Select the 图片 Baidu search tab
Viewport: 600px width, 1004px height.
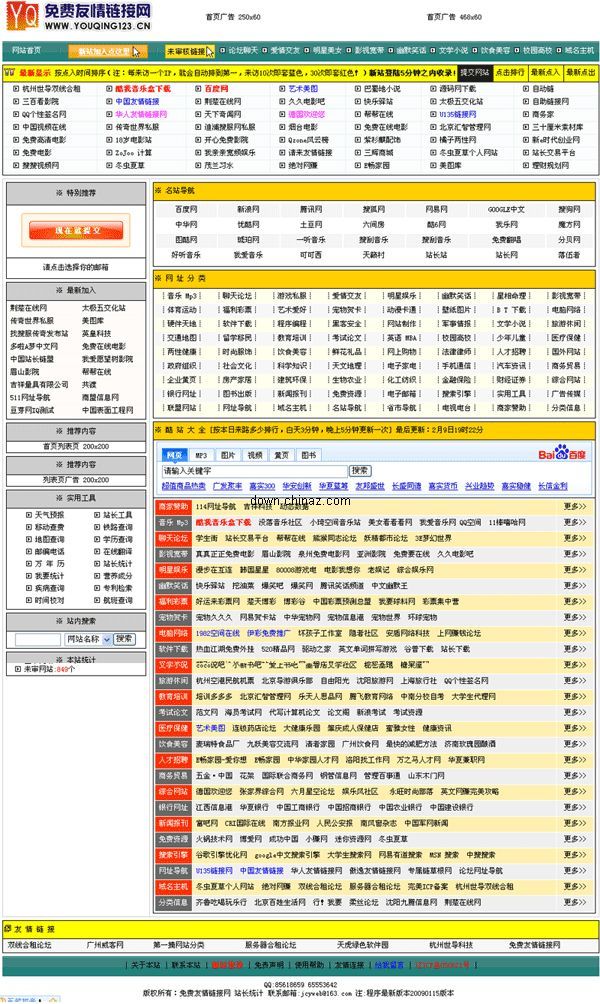click(x=228, y=455)
